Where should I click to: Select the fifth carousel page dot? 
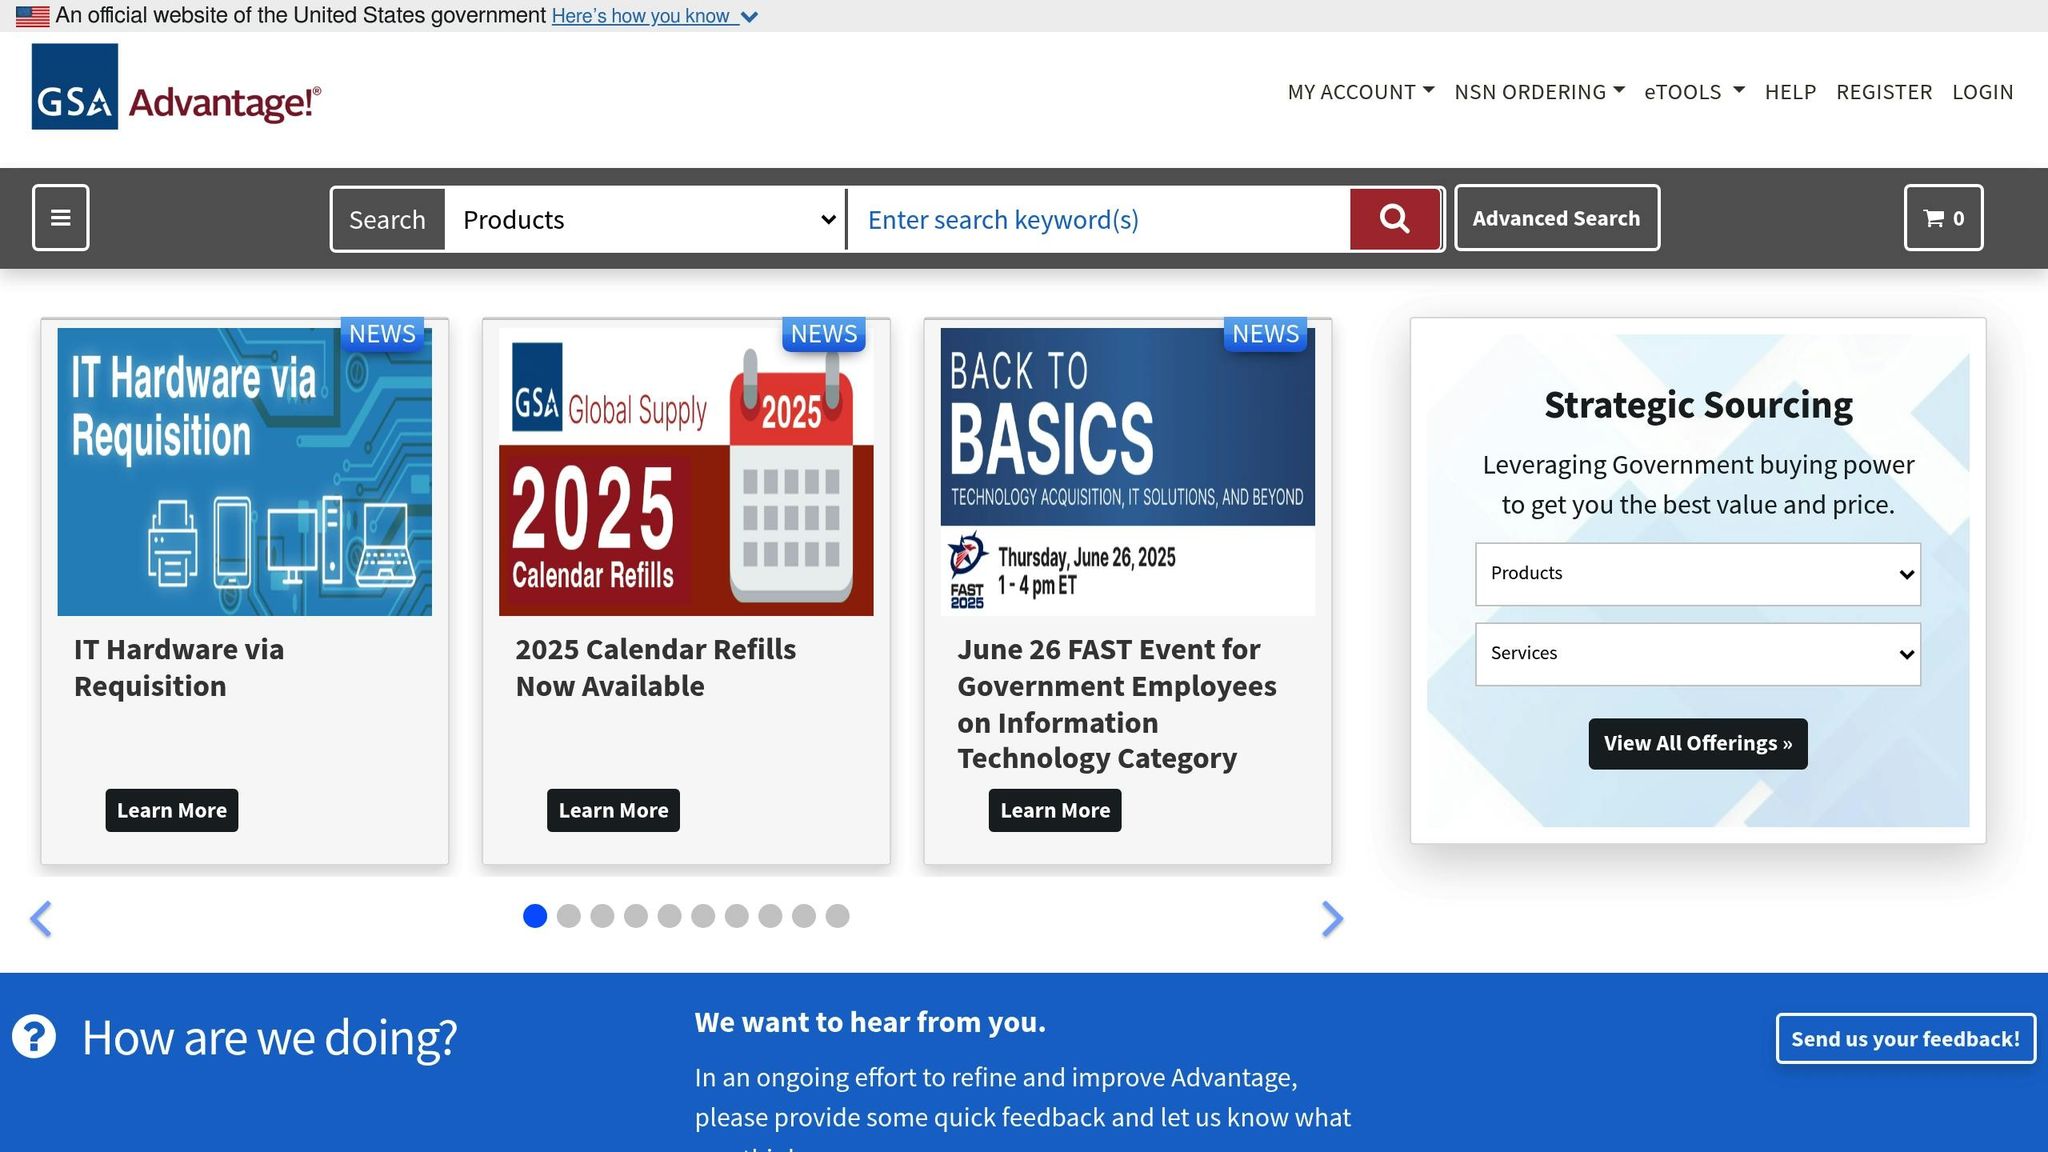click(670, 916)
